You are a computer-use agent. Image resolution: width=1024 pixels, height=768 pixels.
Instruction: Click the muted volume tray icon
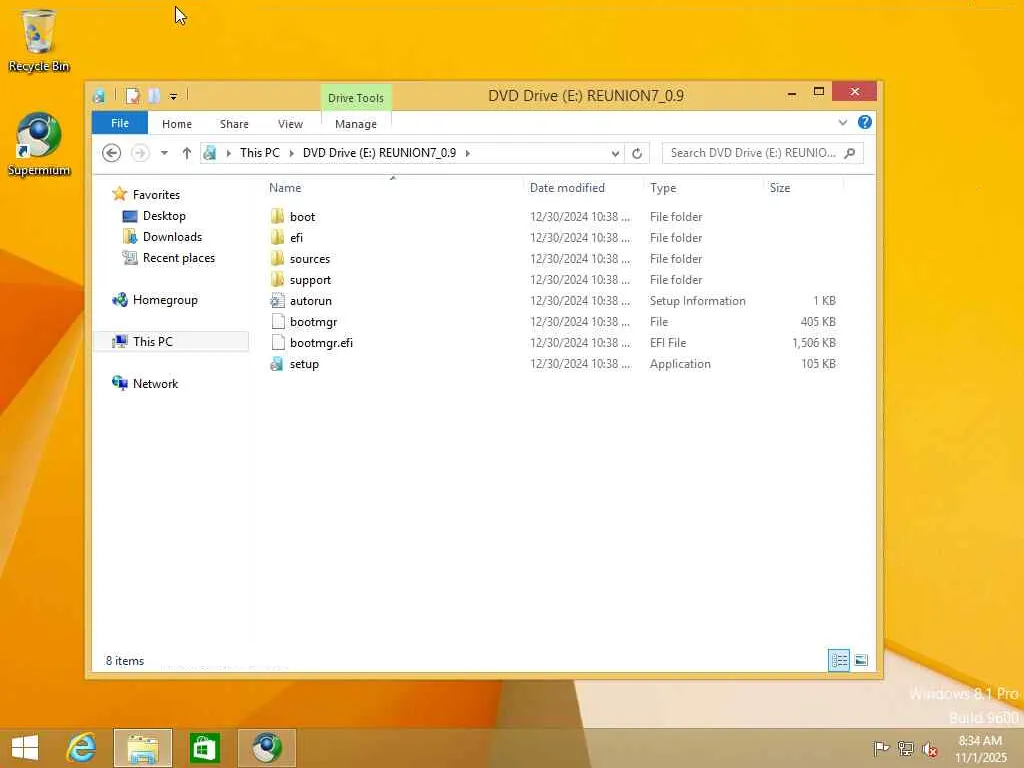click(x=929, y=749)
